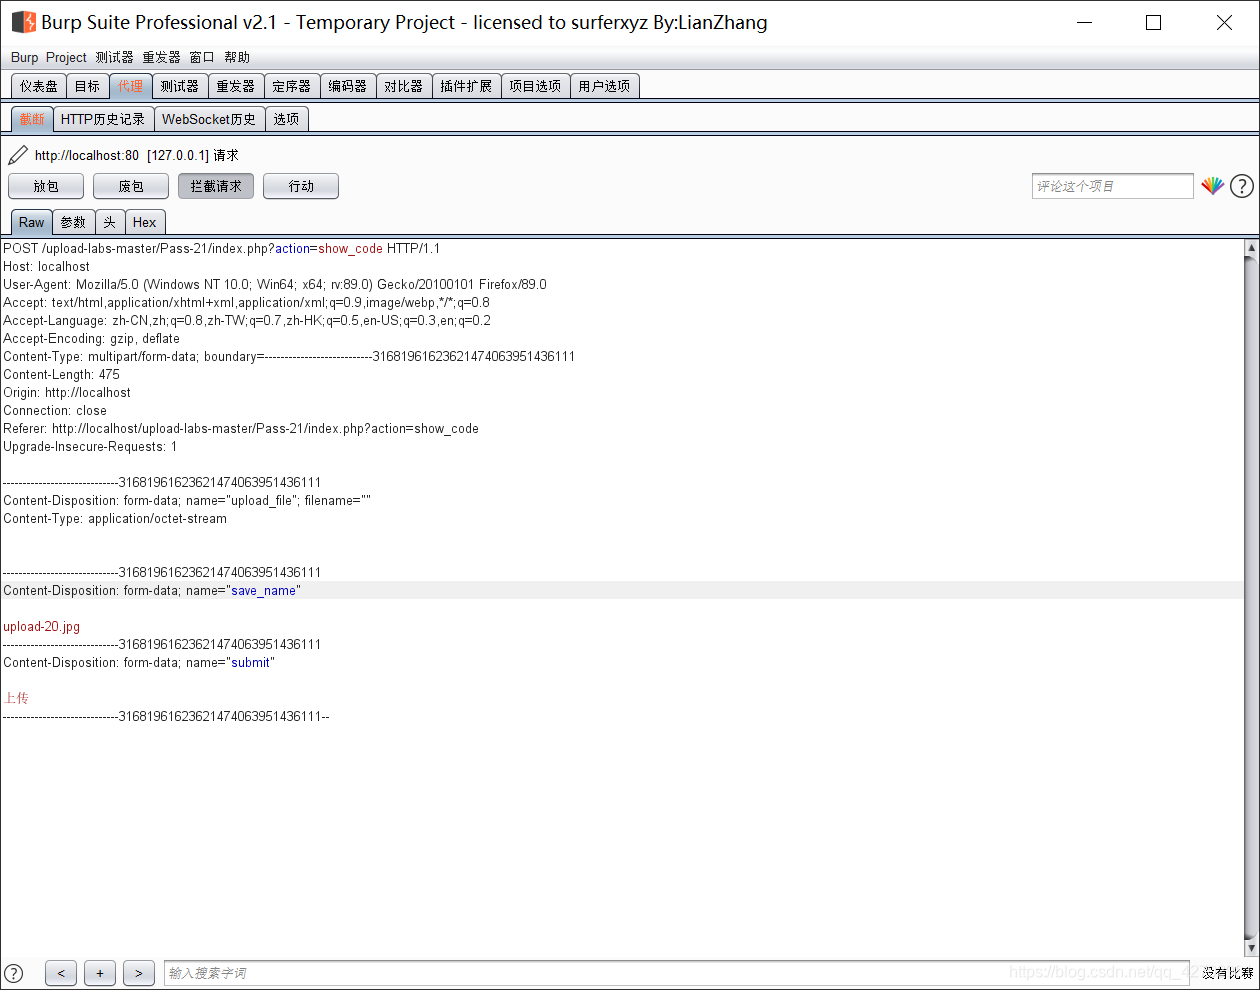The height and width of the screenshot is (990, 1260).
Task: Go to next search match arrow
Action: pos(139,973)
